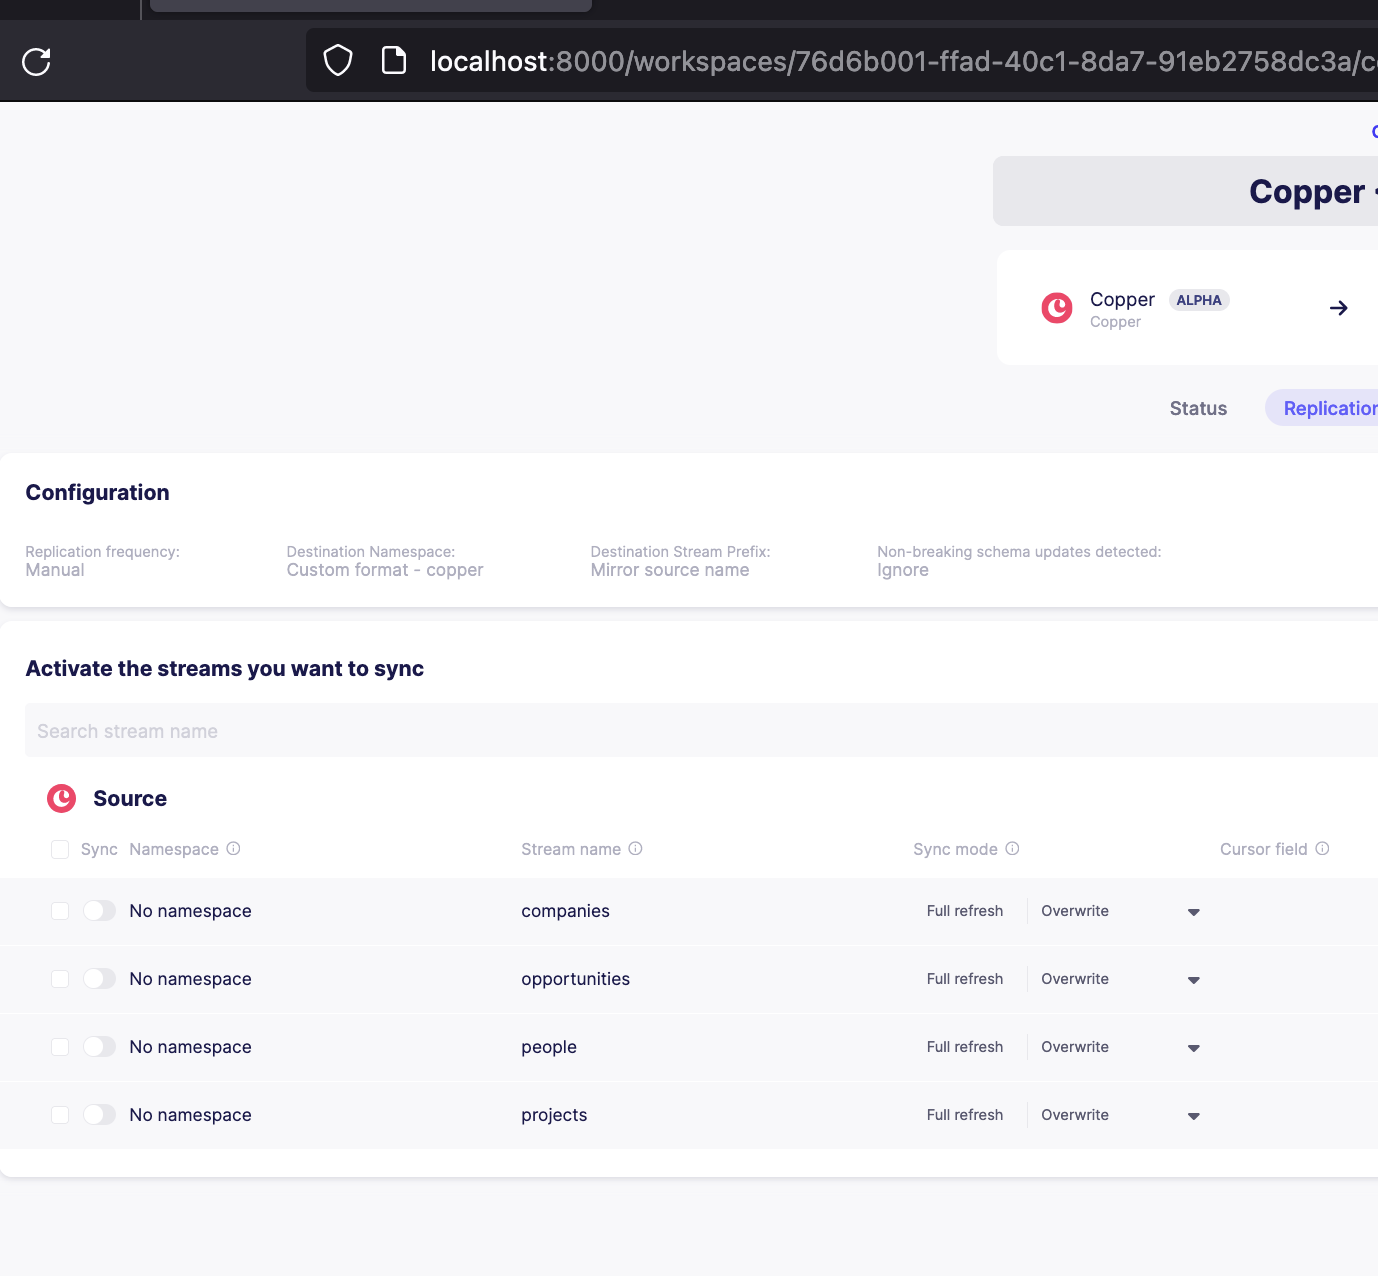Screen dimensions: 1378x1276
Task: Click the Custom format - copper value
Action: (385, 570)
